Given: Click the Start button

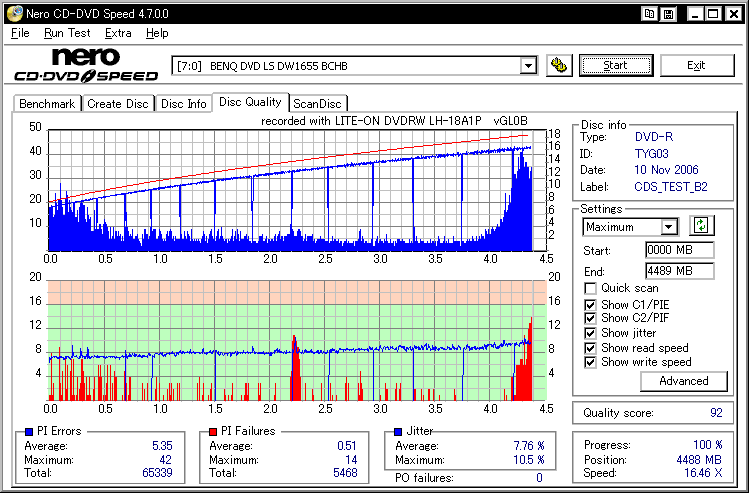Looking at the screenshot, I should coord(616,65).
